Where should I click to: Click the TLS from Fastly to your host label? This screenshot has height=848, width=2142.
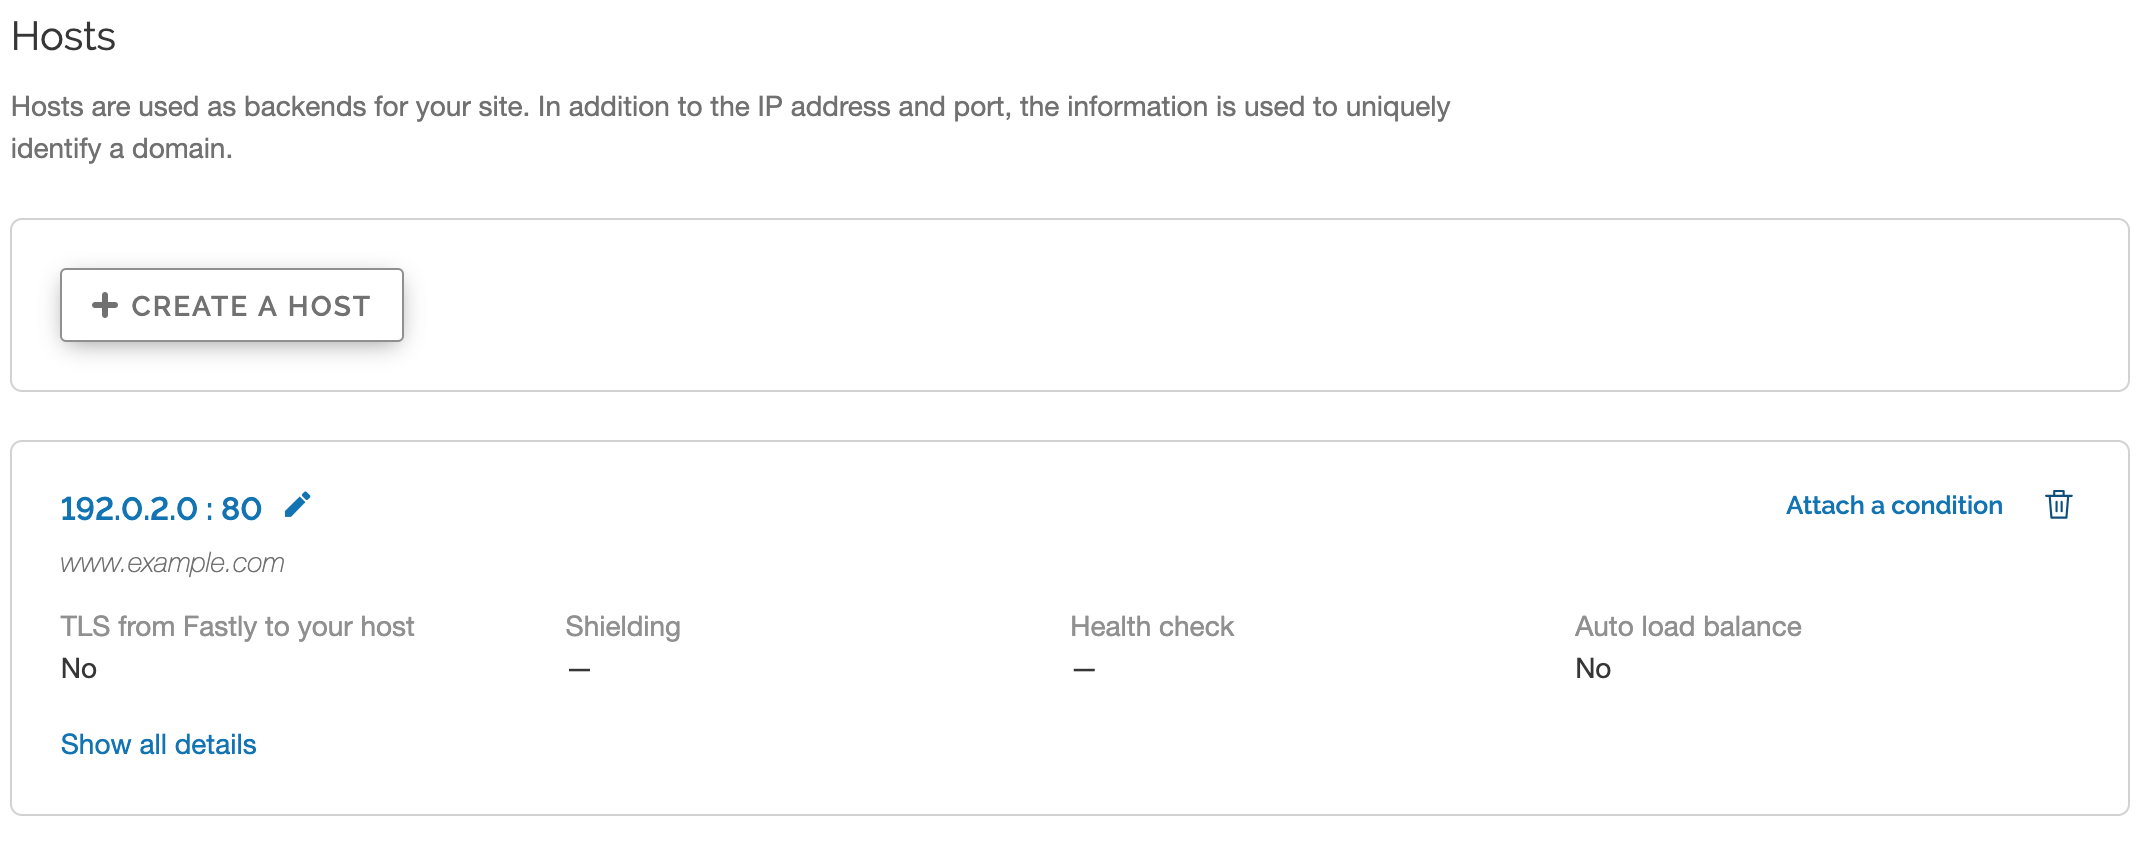click(x=237, y=626)
